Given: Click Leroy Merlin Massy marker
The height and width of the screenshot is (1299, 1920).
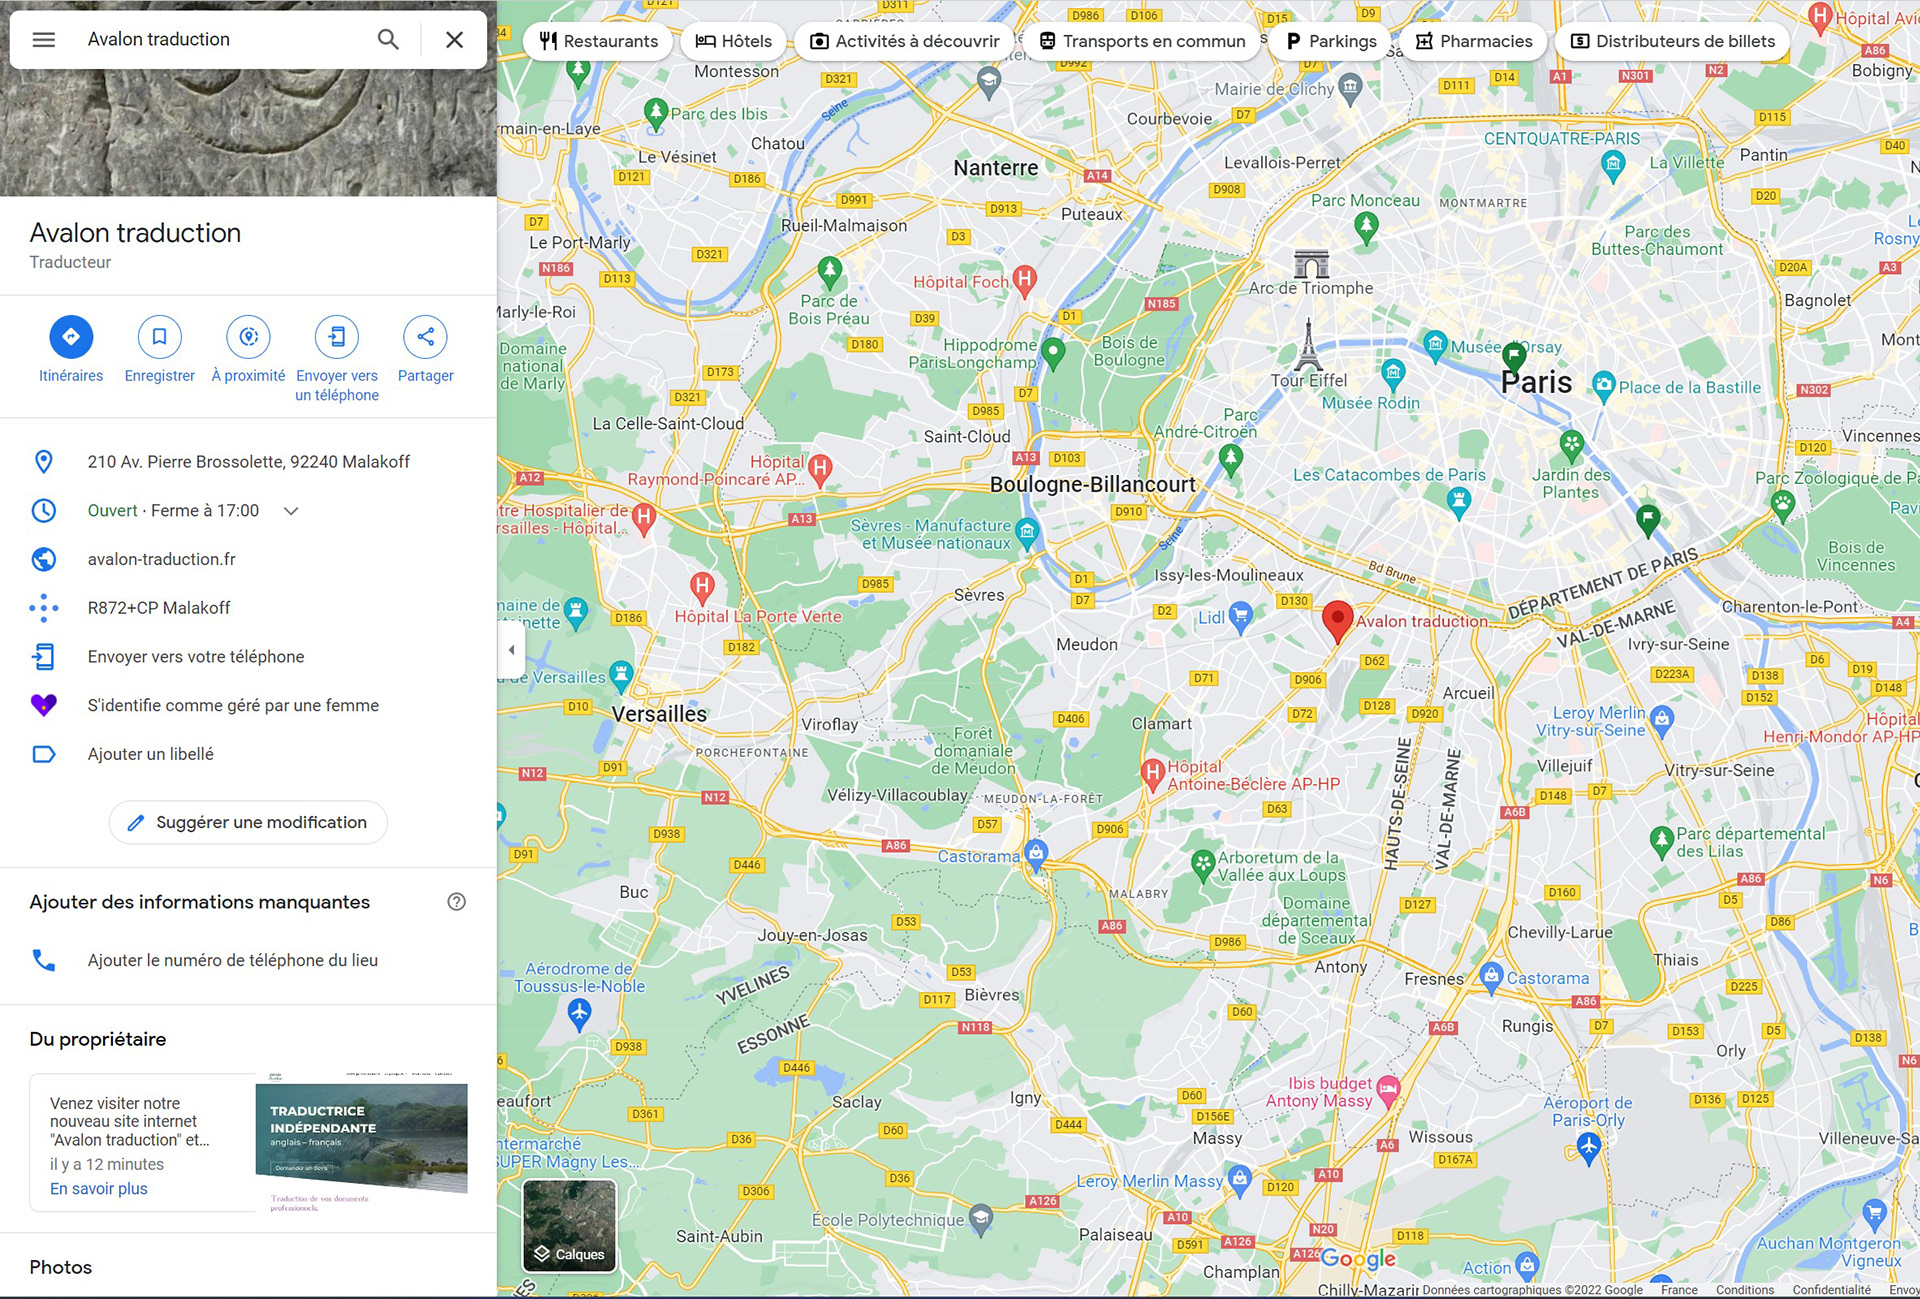Looking at the screenshot, I should click(x=1240, y=1179).
